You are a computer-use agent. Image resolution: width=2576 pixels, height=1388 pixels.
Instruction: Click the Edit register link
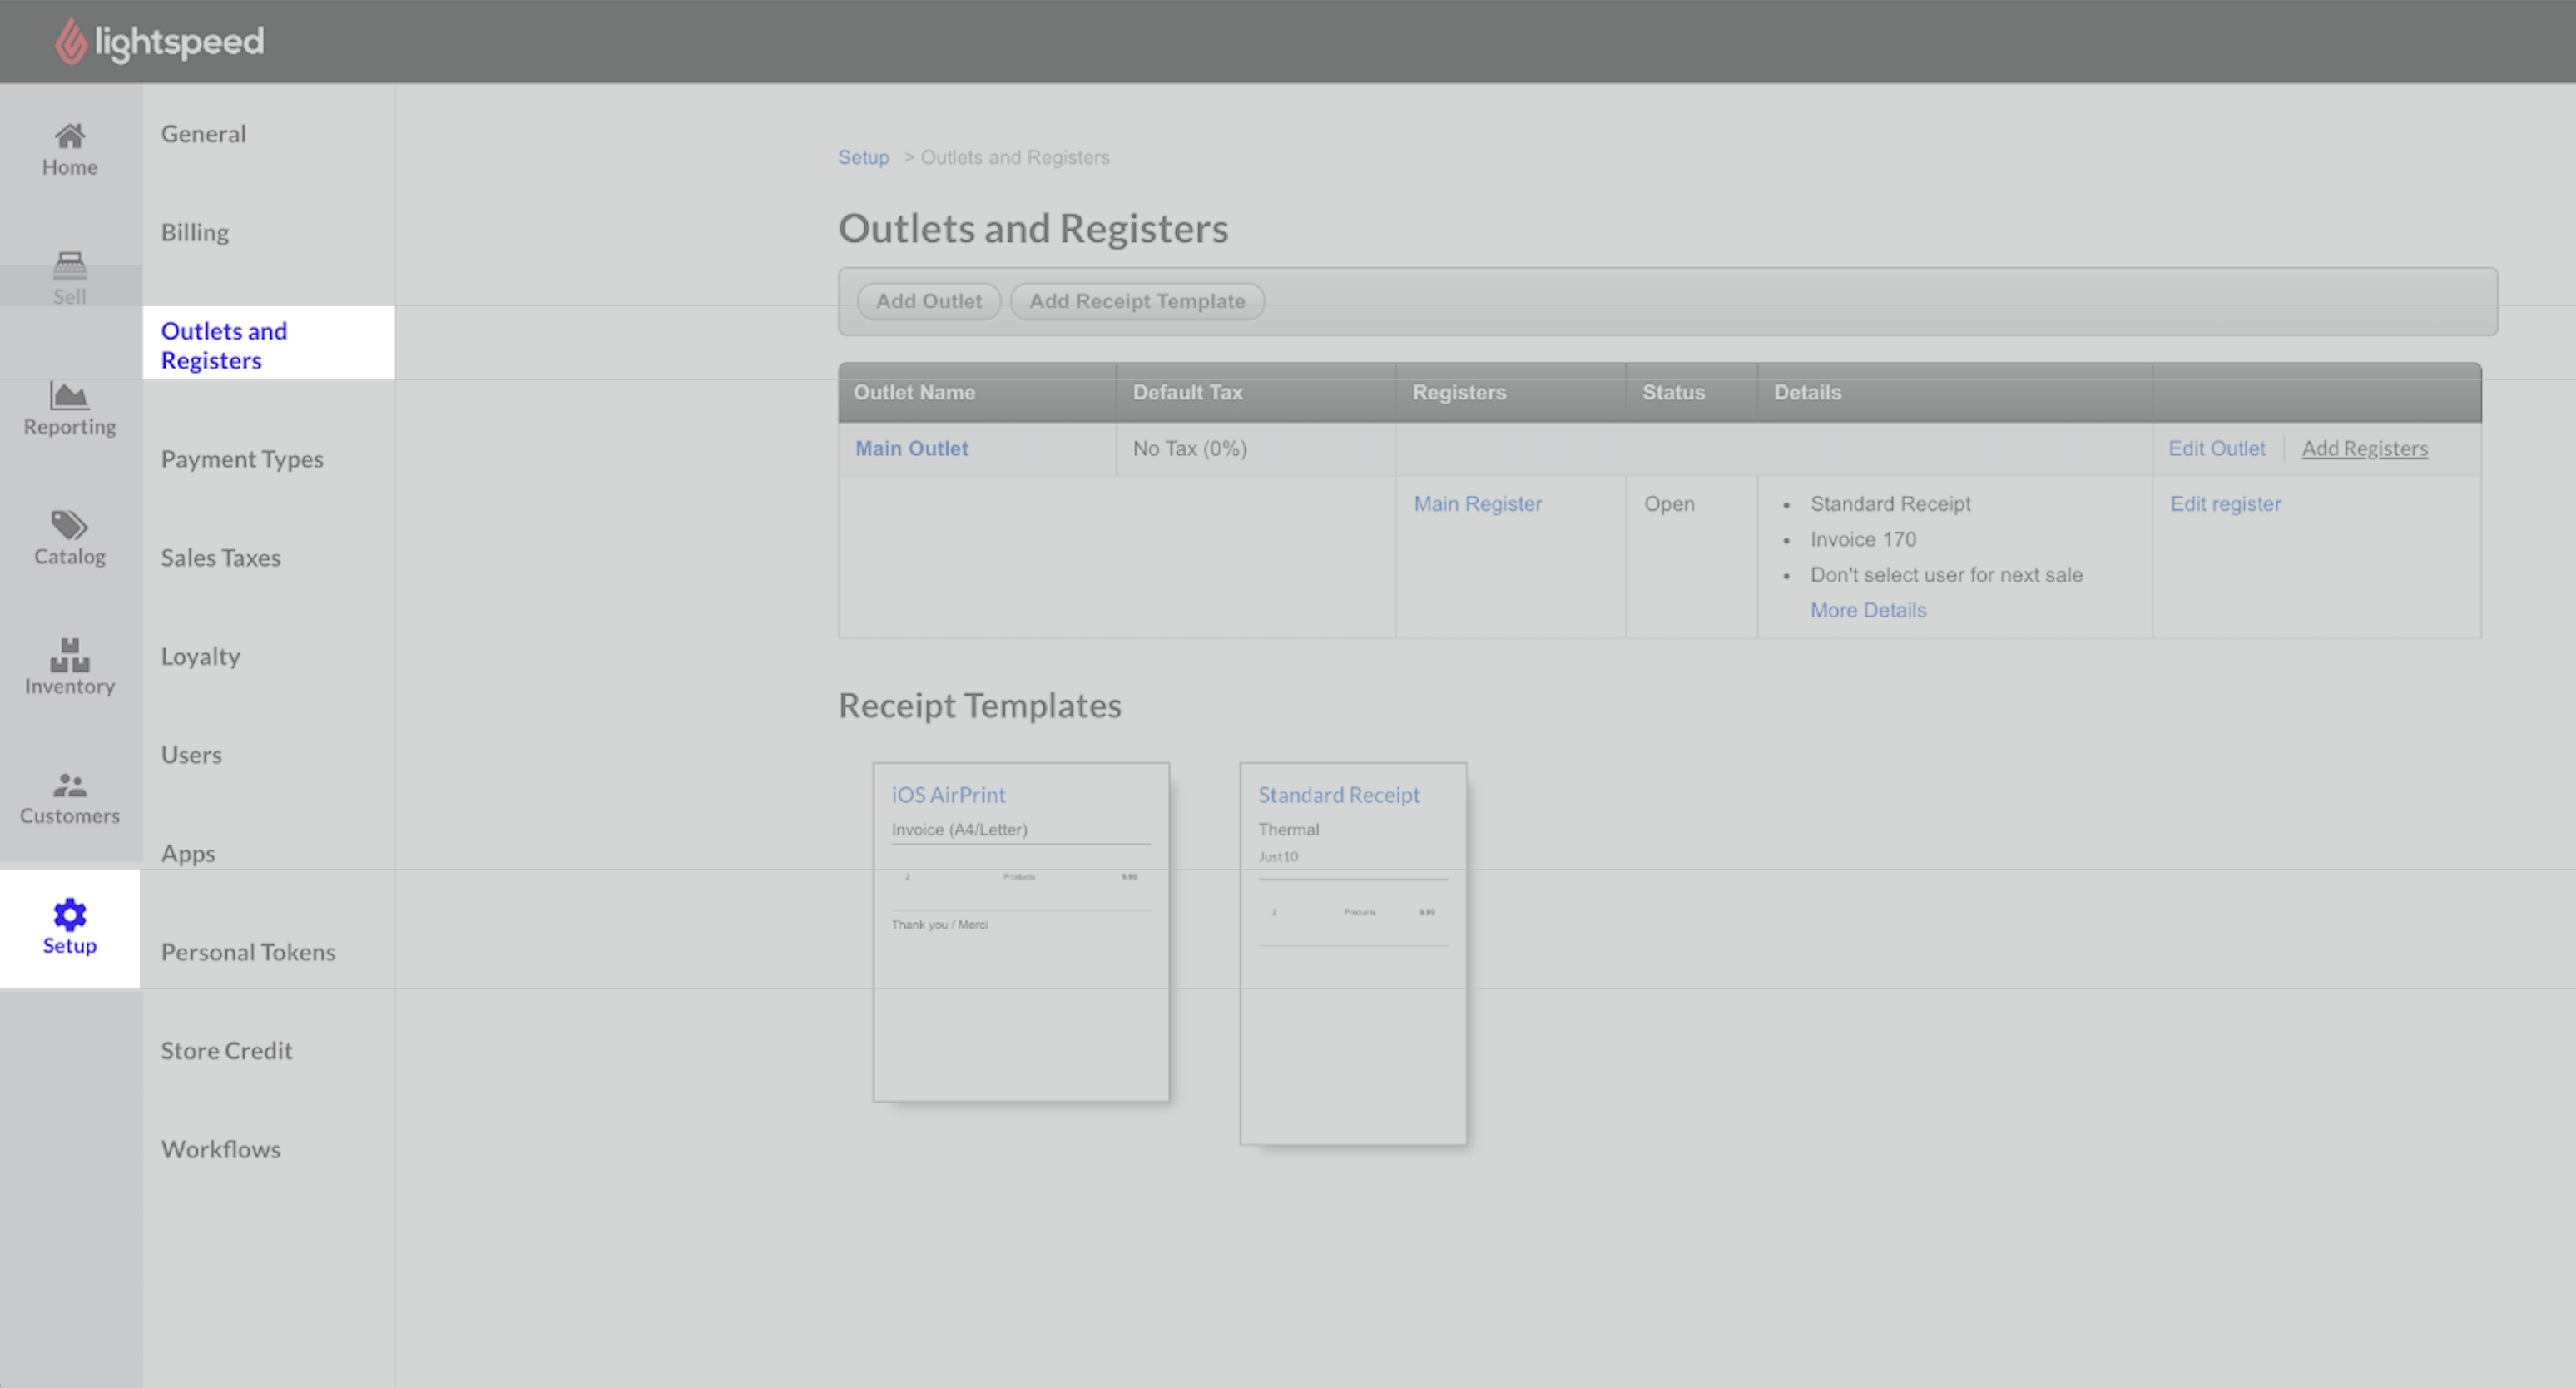point(2225,503)
